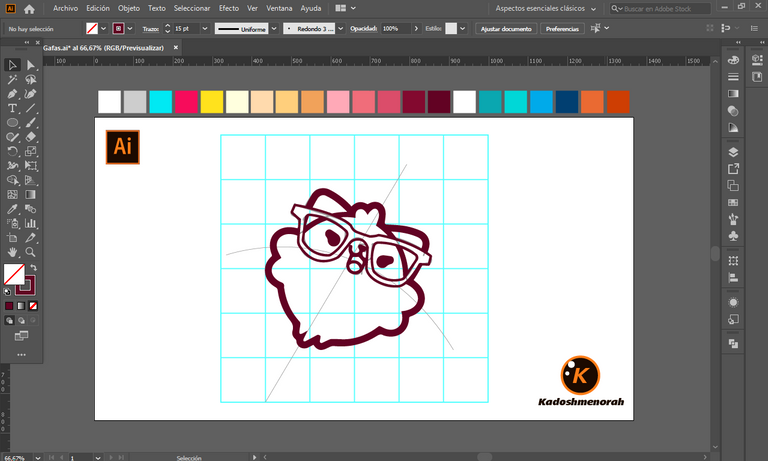Open the Archivo menu
The image size is (768, 461).
pos(65,8)
